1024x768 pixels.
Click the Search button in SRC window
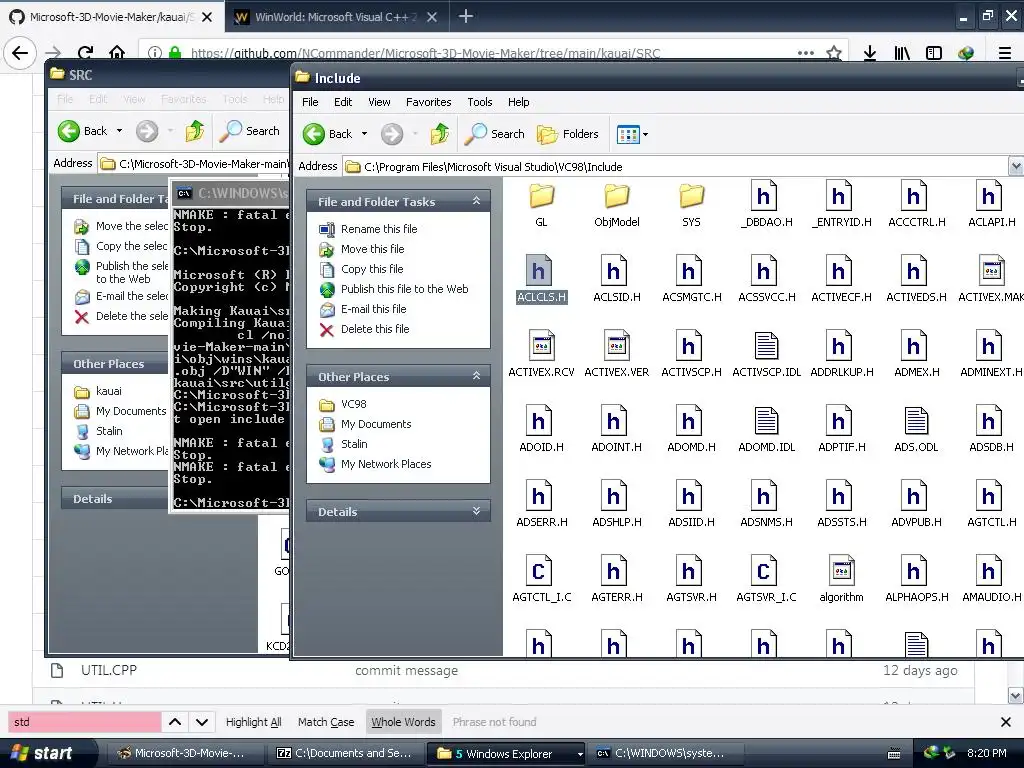(249, 131)
